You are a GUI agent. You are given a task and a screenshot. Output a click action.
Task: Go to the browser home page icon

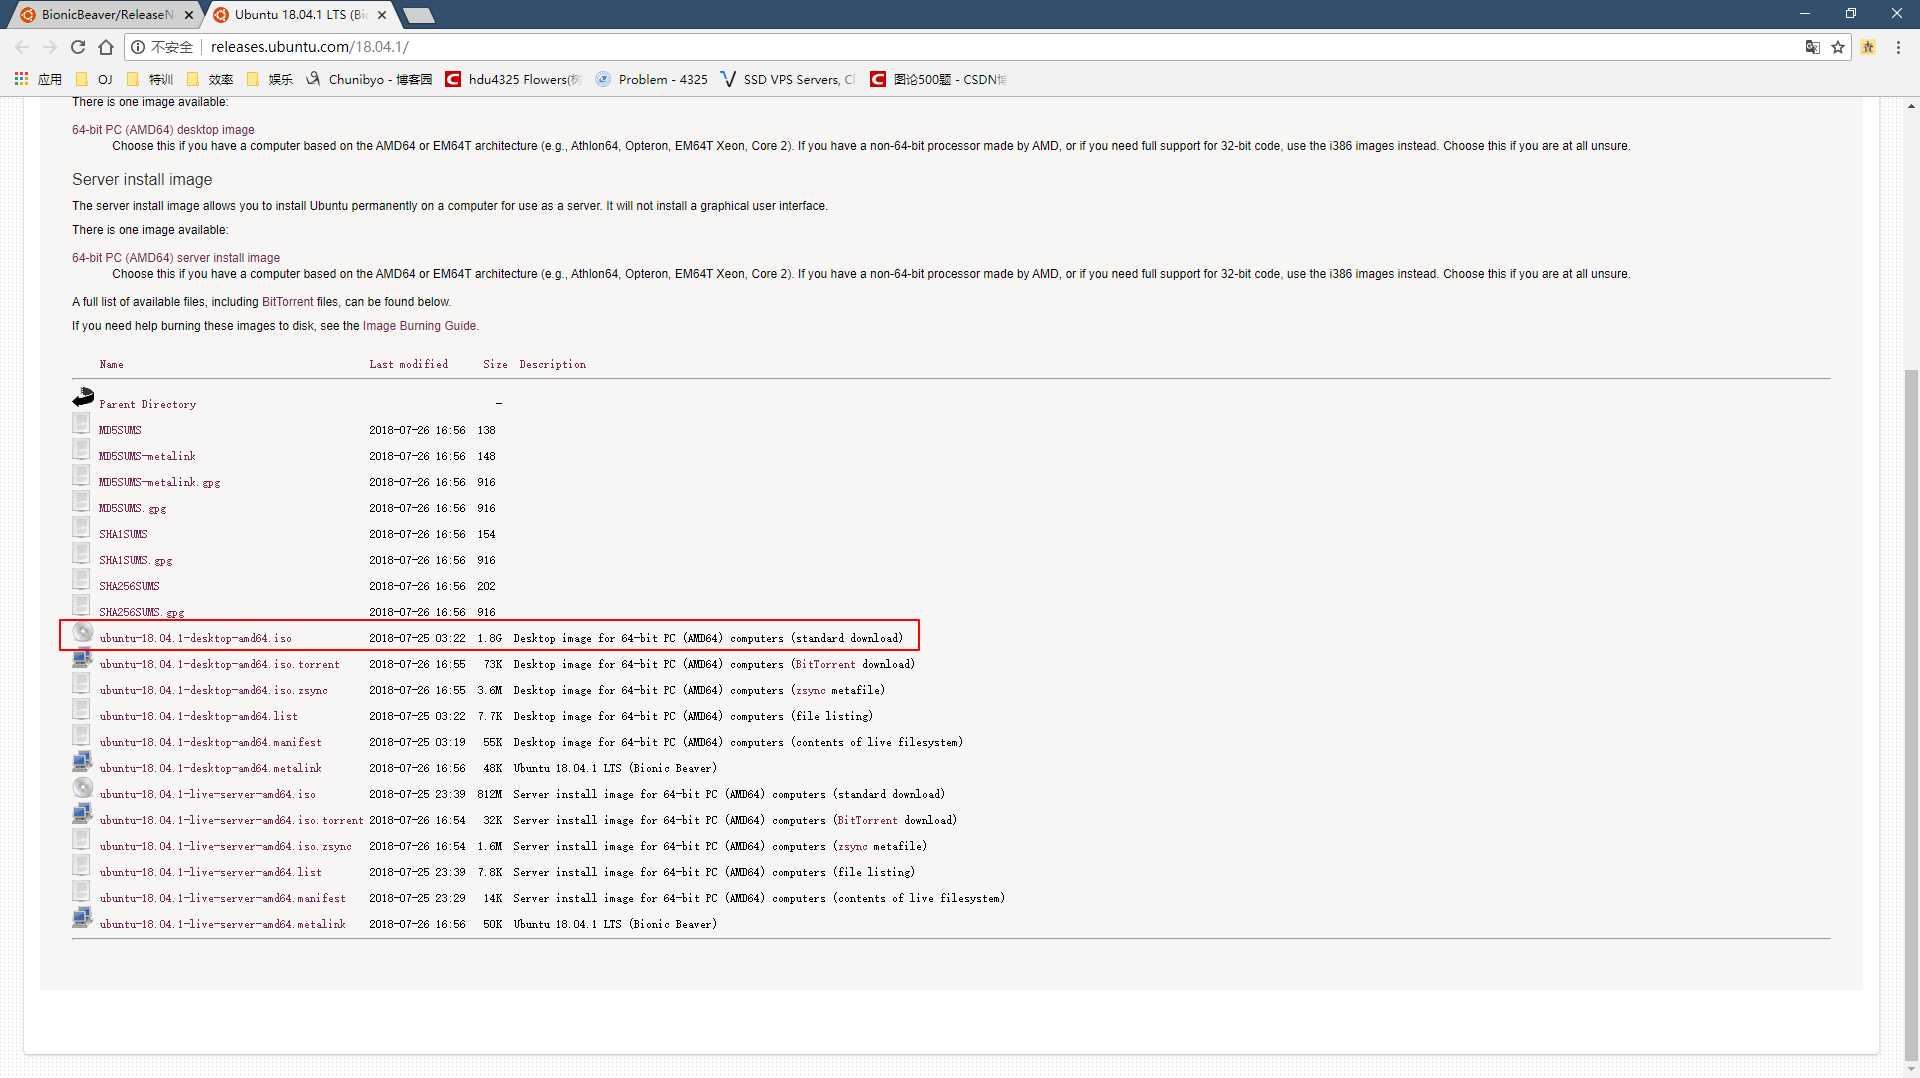point(106,47)
